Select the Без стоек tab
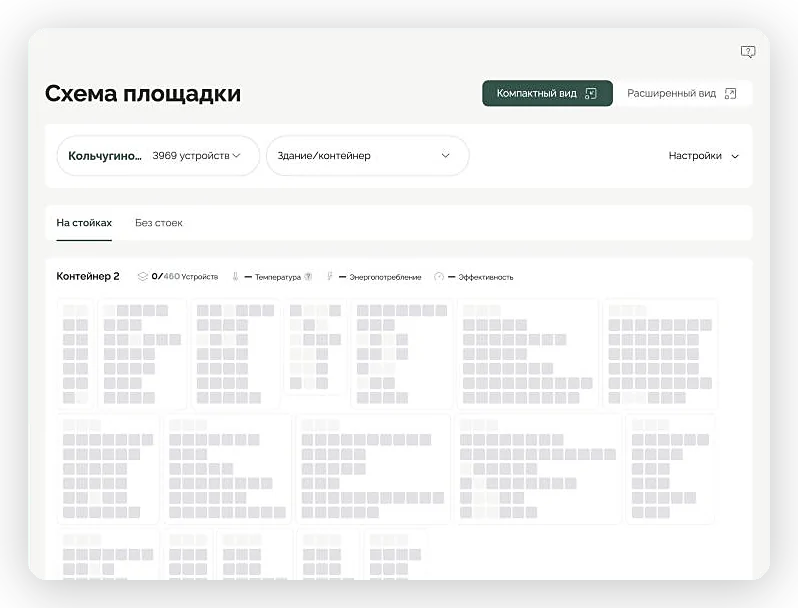798x608 pixels. (x=159, y=223)
